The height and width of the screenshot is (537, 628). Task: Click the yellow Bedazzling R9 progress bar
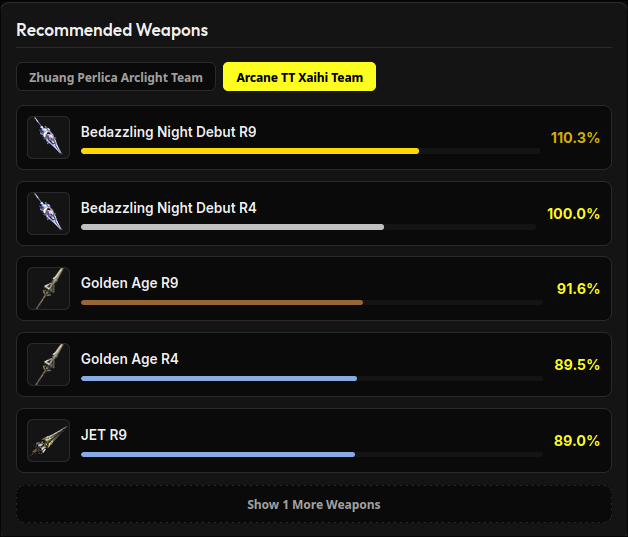[x=250, y=151]
